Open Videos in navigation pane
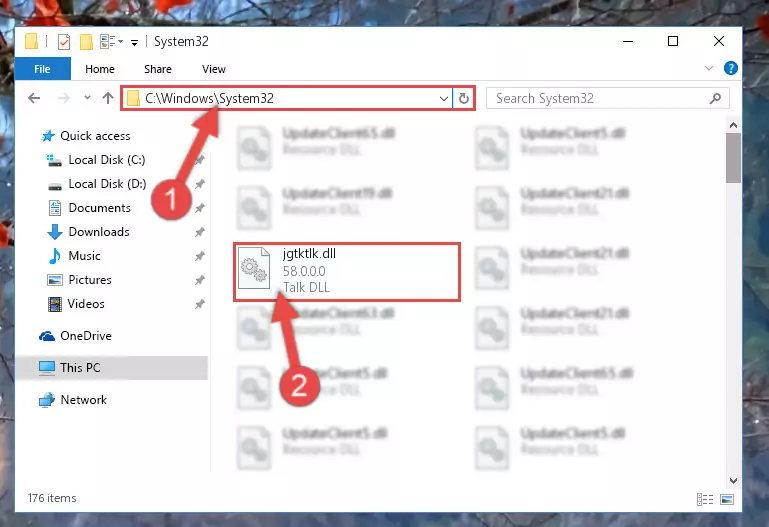 click(x=86, y=304)
